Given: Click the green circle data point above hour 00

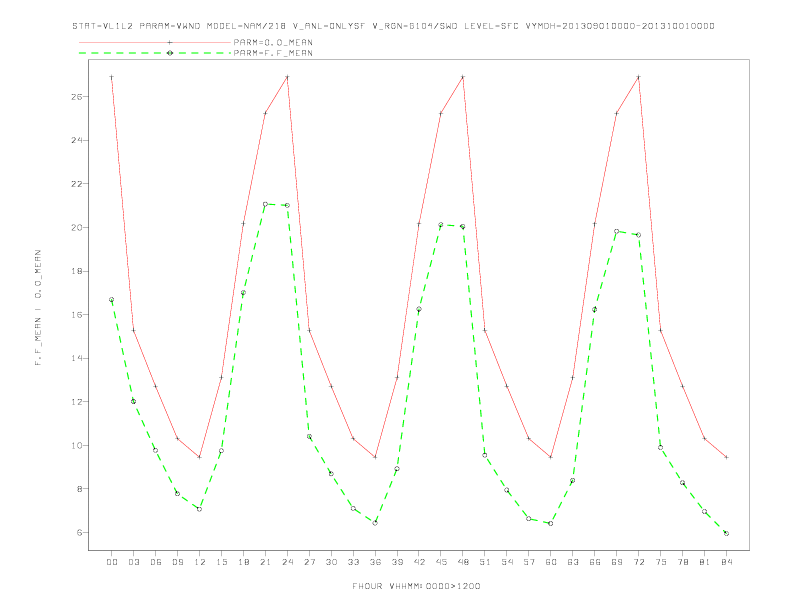Looking at the screenshot, I should (x=112, y=299).
